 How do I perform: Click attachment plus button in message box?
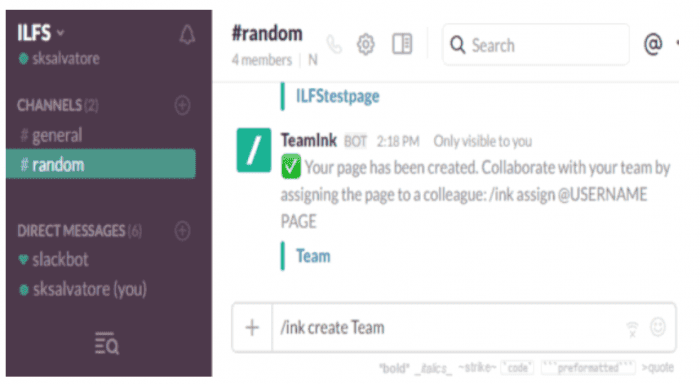(x=252, y=327)
